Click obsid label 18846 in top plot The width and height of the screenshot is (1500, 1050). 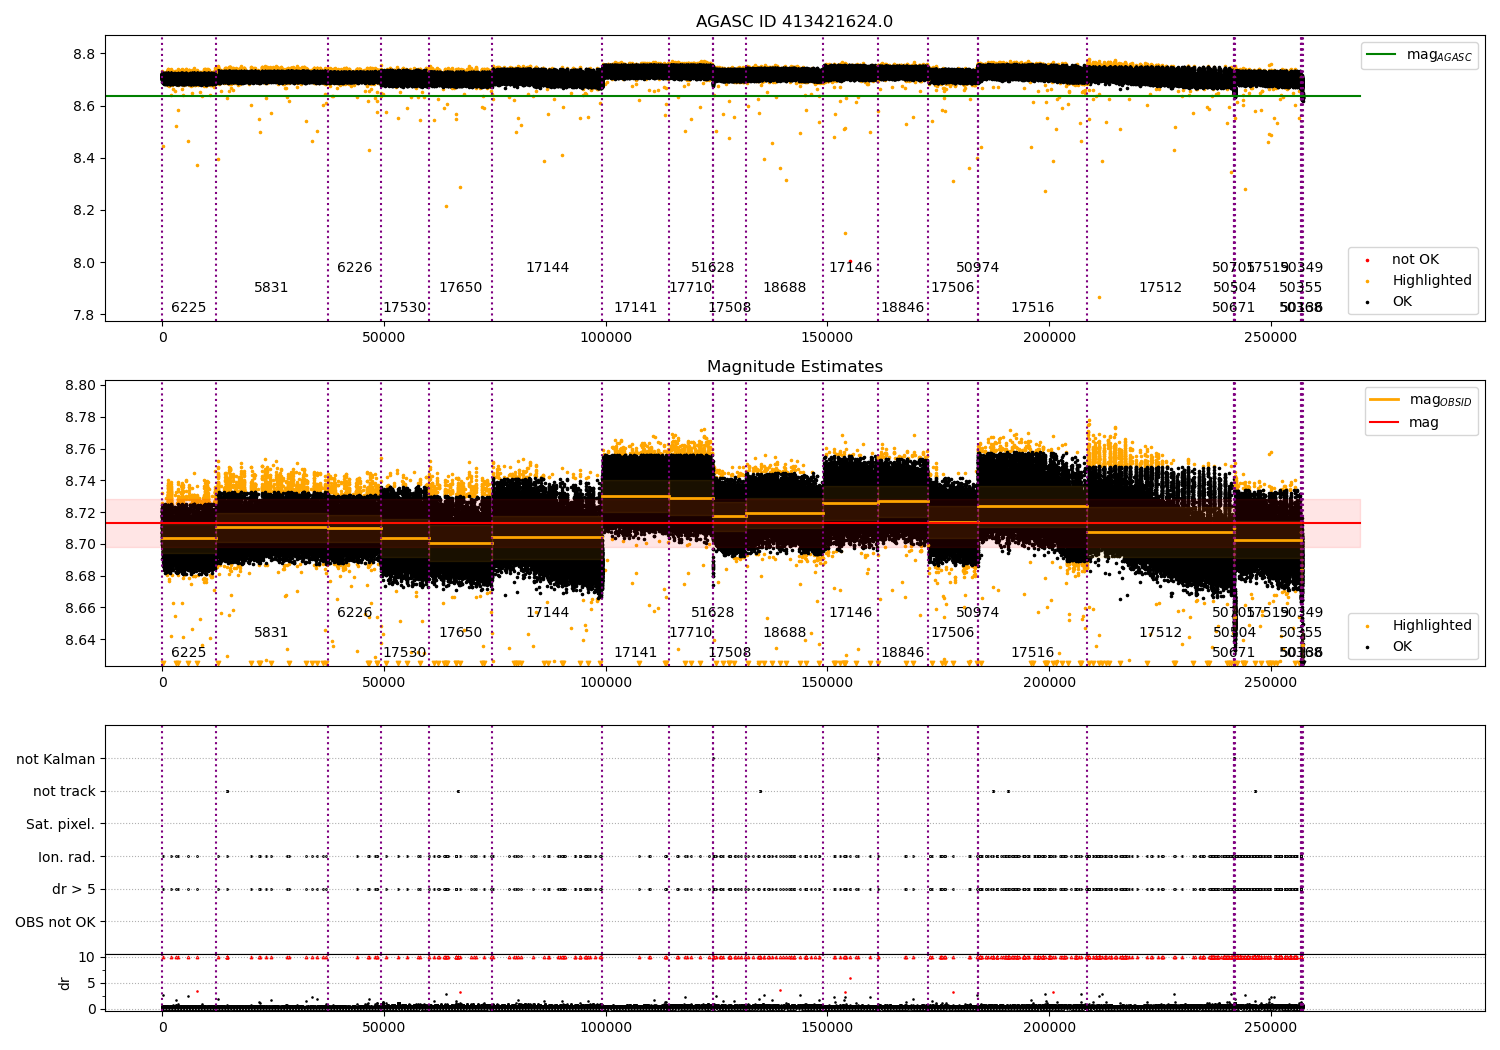coord(902,308)
